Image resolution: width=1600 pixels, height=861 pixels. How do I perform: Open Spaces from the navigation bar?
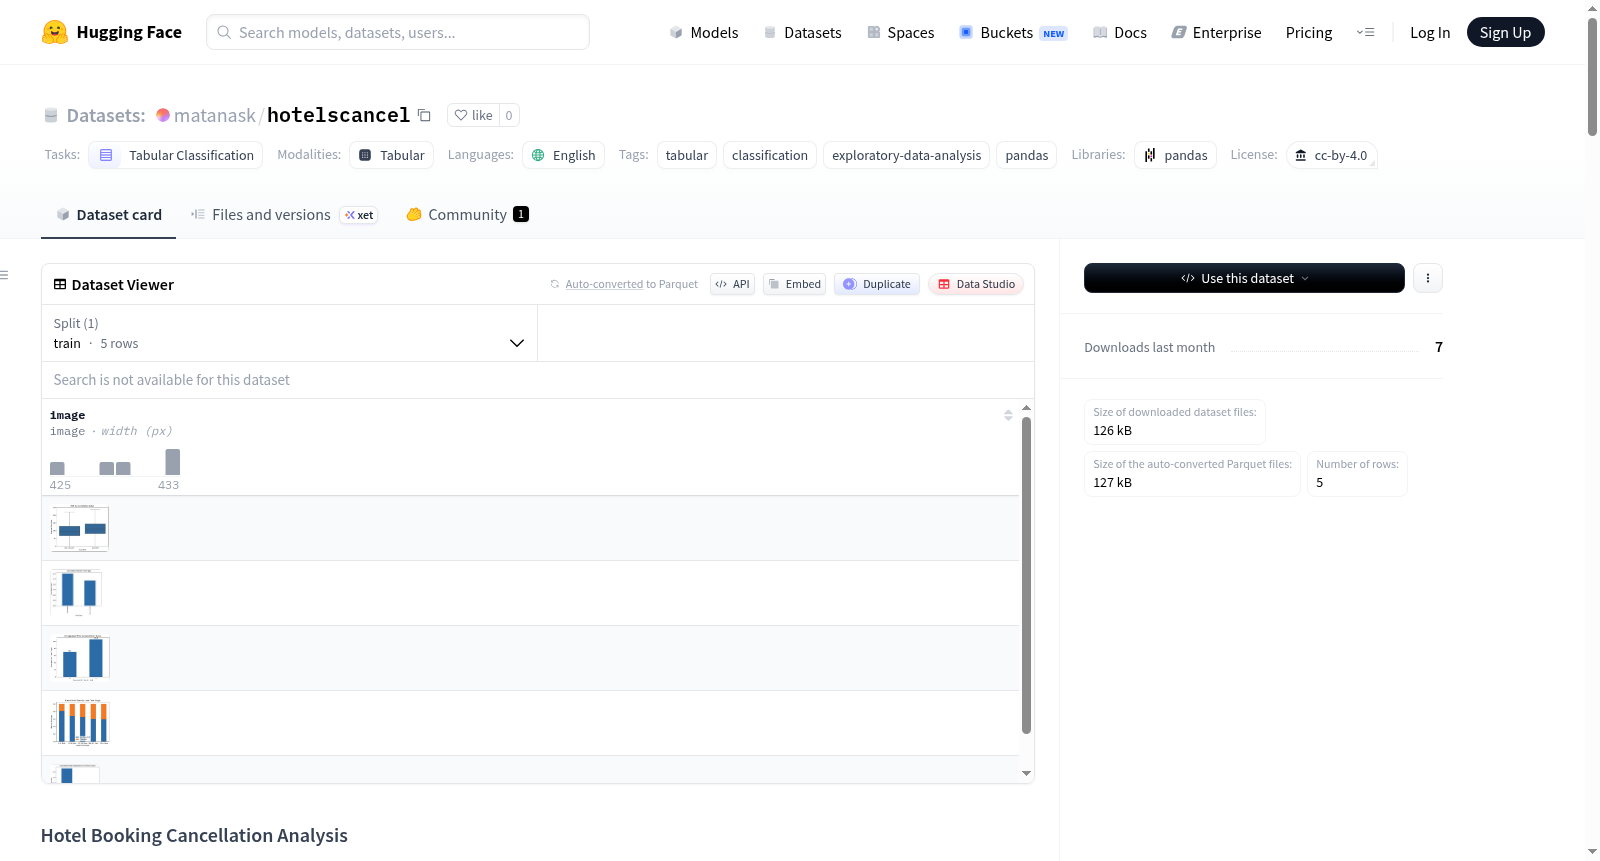(x=900, y=32)
